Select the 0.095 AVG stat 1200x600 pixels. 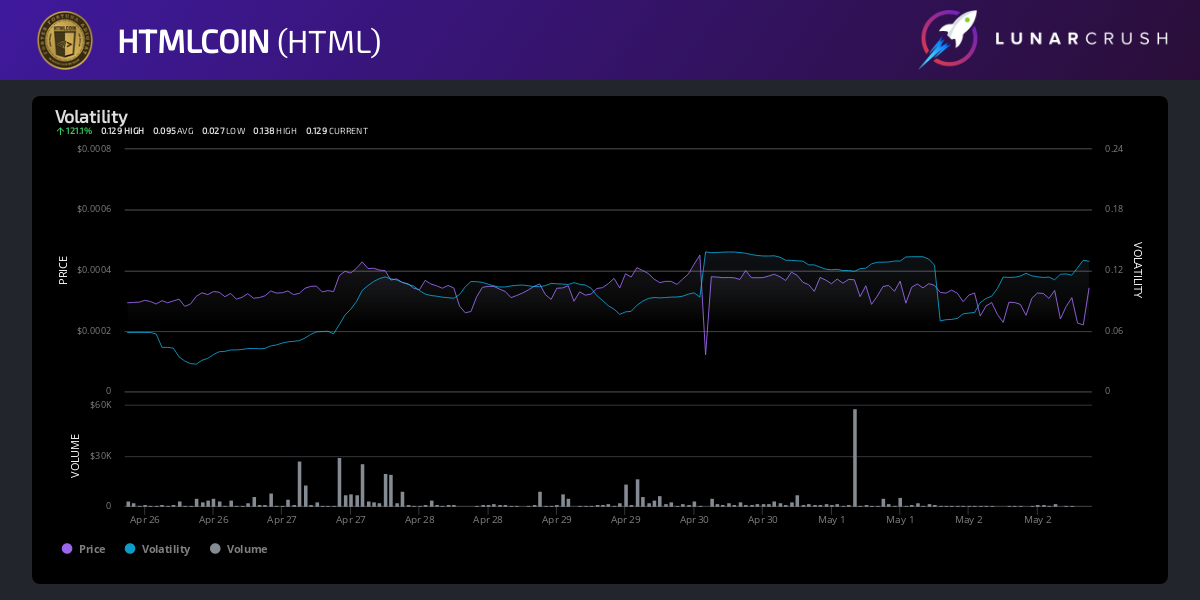173,130
